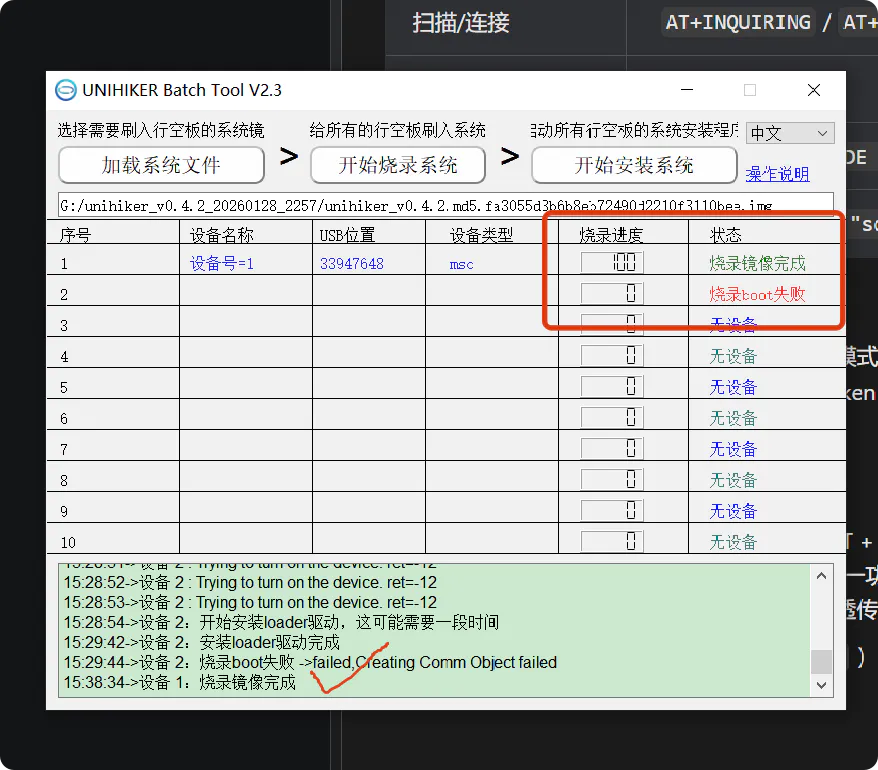878x770 pixels.
Task: Click the 烧录镜像完成 status in row 1
Action: [x=757, y=263]
